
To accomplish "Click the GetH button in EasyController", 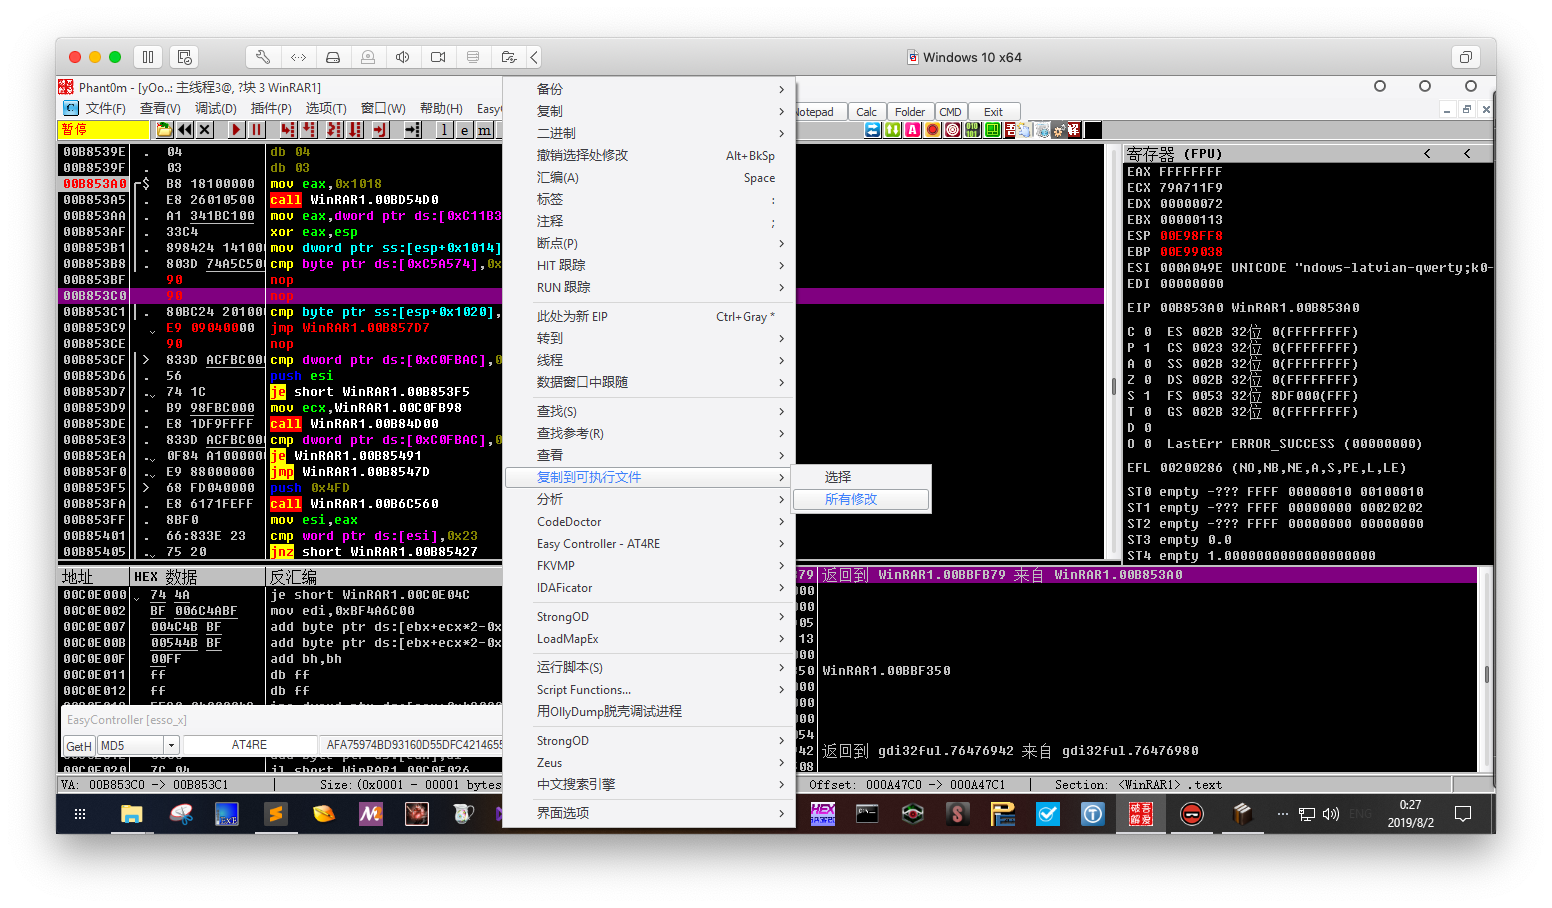I will [x=78, y=745].
